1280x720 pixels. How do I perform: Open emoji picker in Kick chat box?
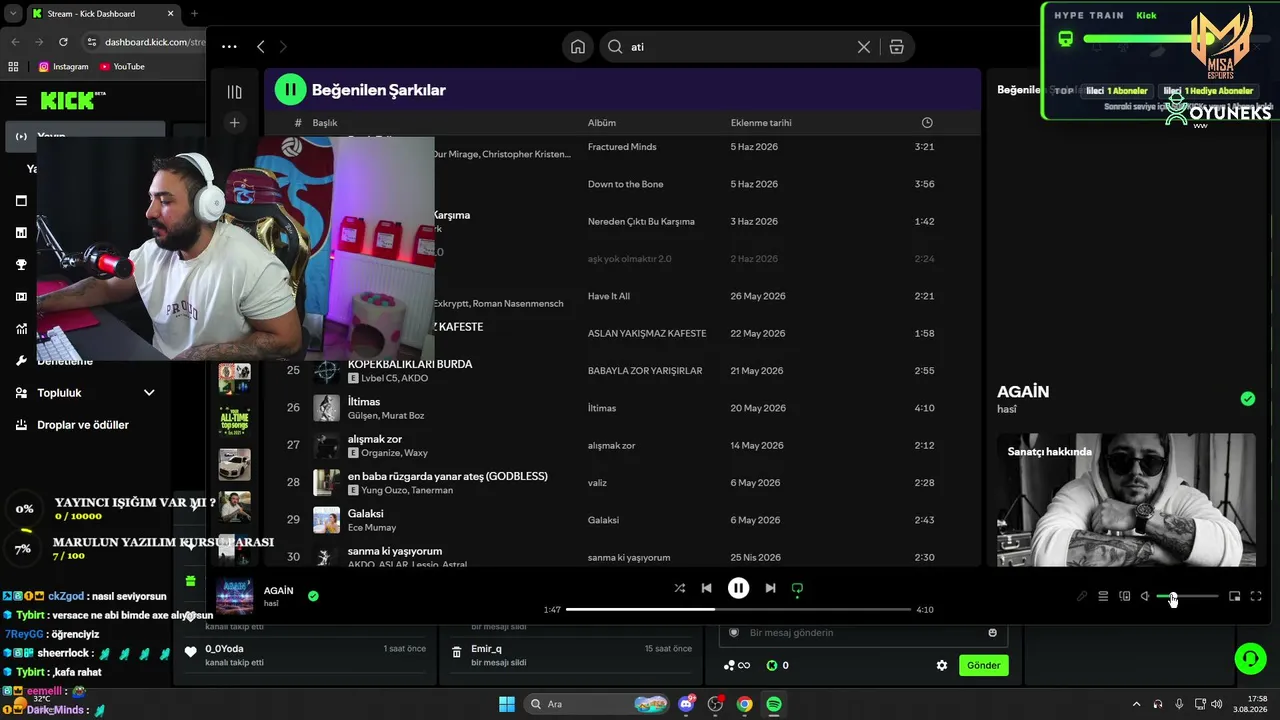point(992,633)
